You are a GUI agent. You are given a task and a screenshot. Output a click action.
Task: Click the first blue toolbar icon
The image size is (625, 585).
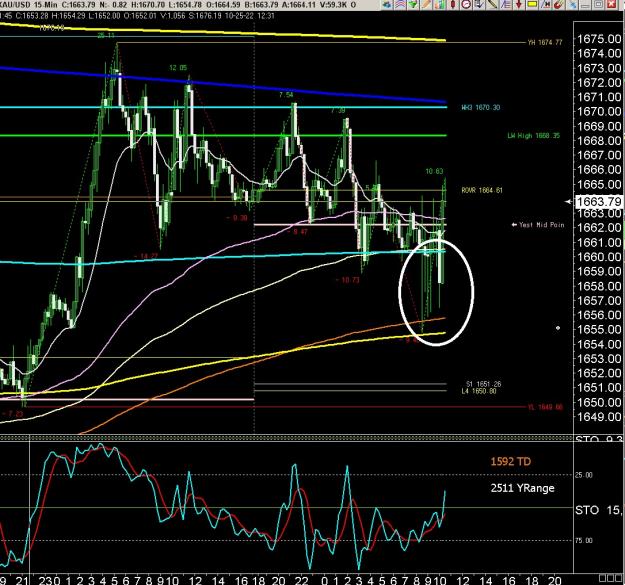click(x=387, y=4)
